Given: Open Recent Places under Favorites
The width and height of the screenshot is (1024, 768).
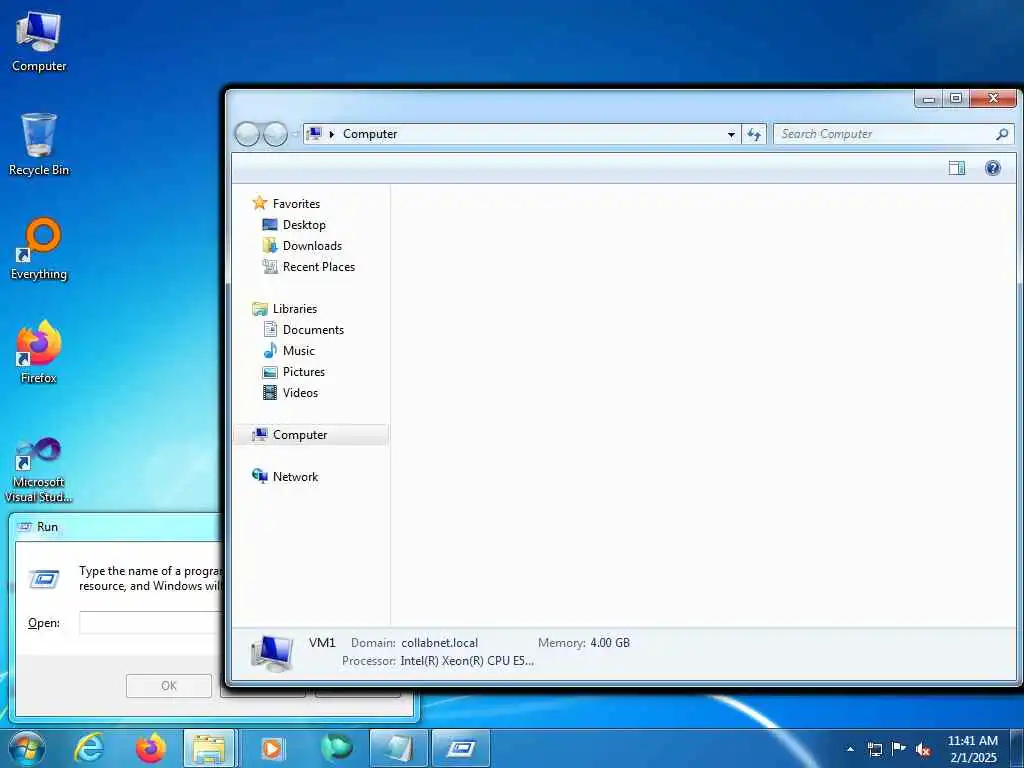Looking at the screenshot, I should point(319,266).
